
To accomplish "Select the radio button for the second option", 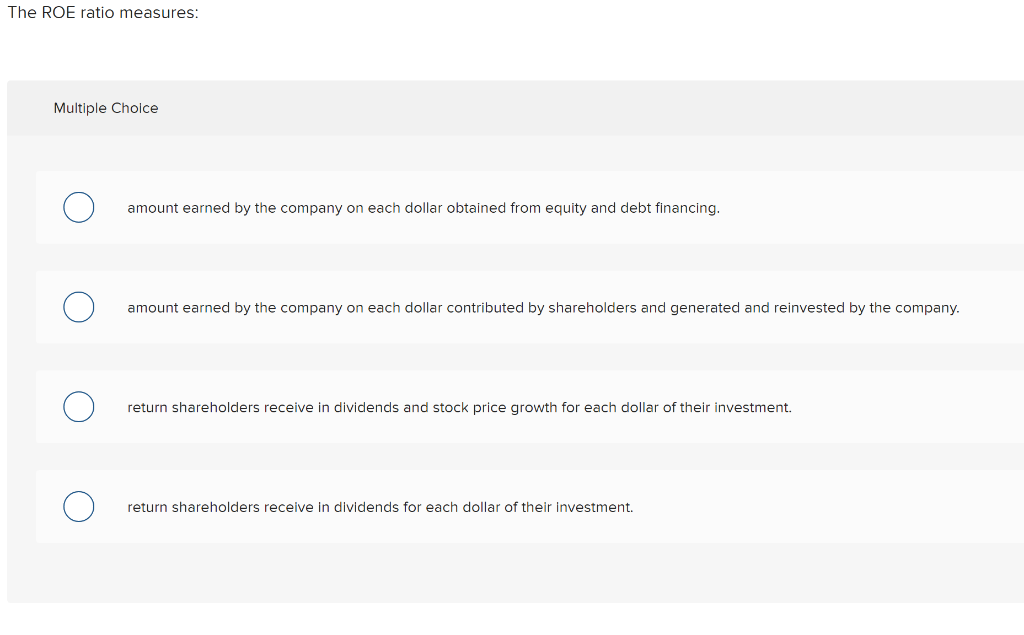I will (x=79, y=307).
